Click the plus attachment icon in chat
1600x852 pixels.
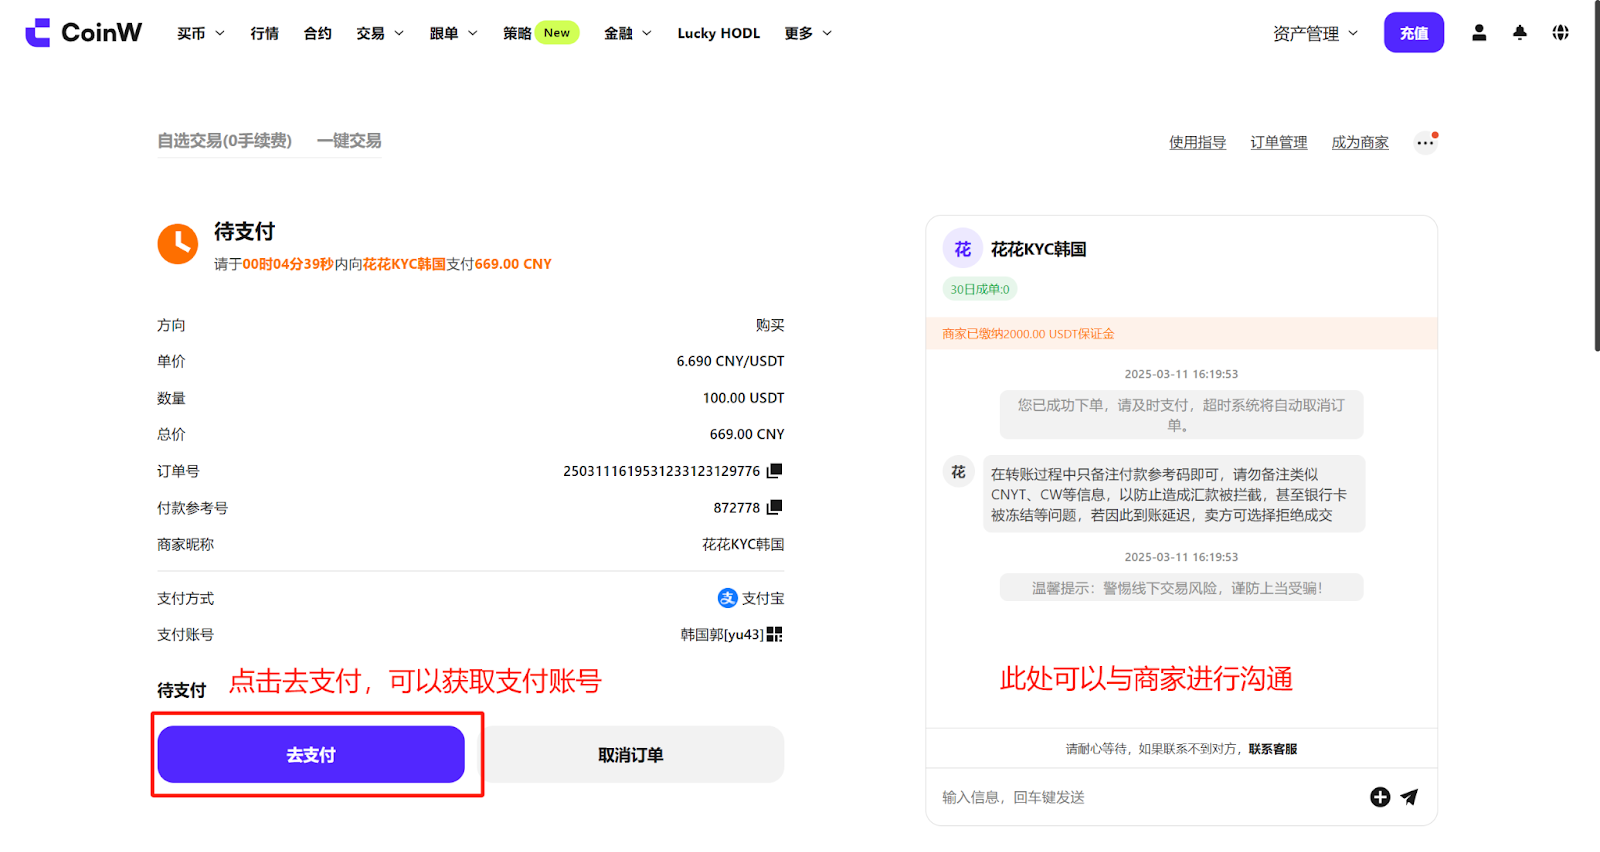point(1380,797)
